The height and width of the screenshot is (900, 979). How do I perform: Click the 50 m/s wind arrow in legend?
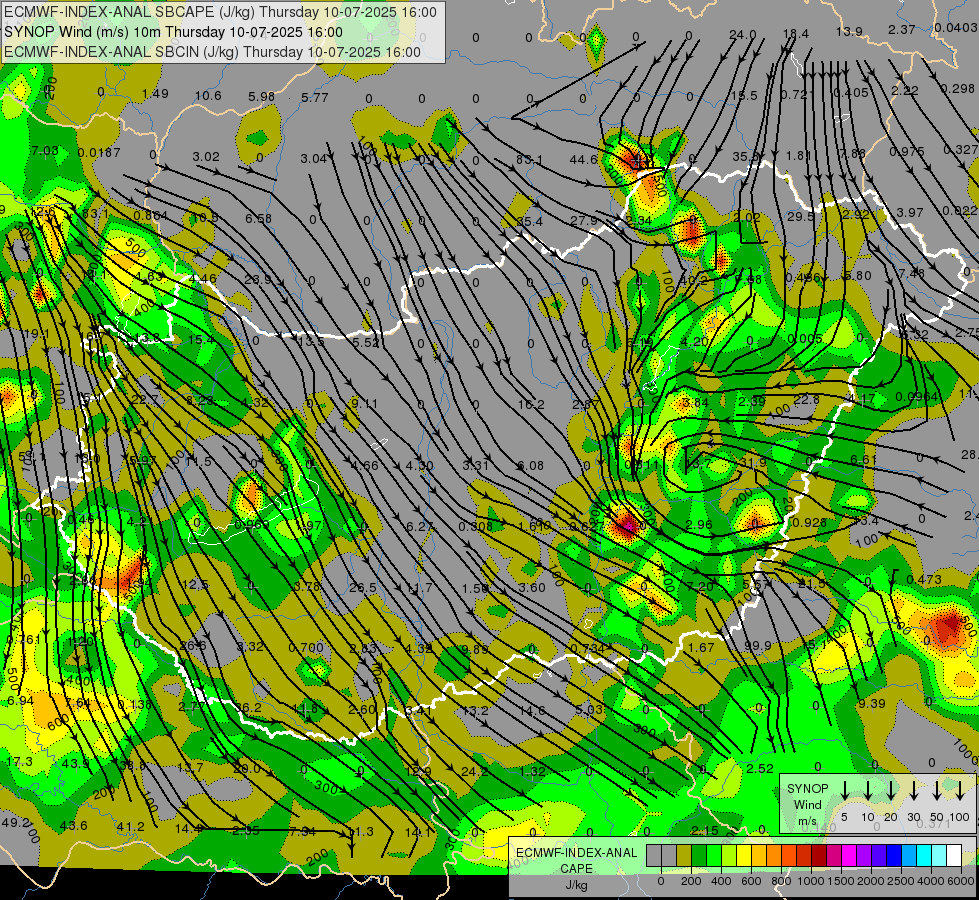(x=937, y=791)
